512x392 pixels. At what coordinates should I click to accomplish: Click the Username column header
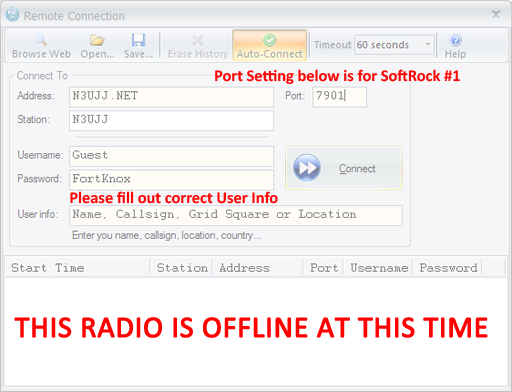click(378, 268)
